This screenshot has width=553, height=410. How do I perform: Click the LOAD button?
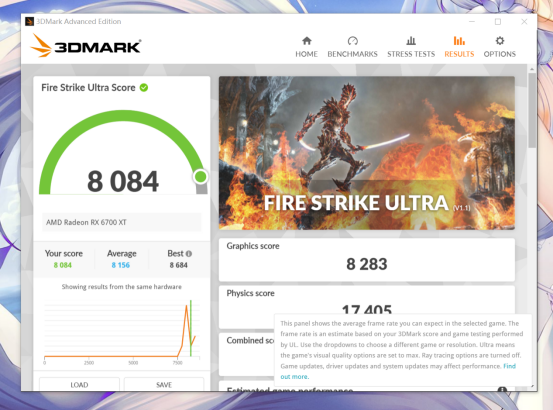(79, 384)
